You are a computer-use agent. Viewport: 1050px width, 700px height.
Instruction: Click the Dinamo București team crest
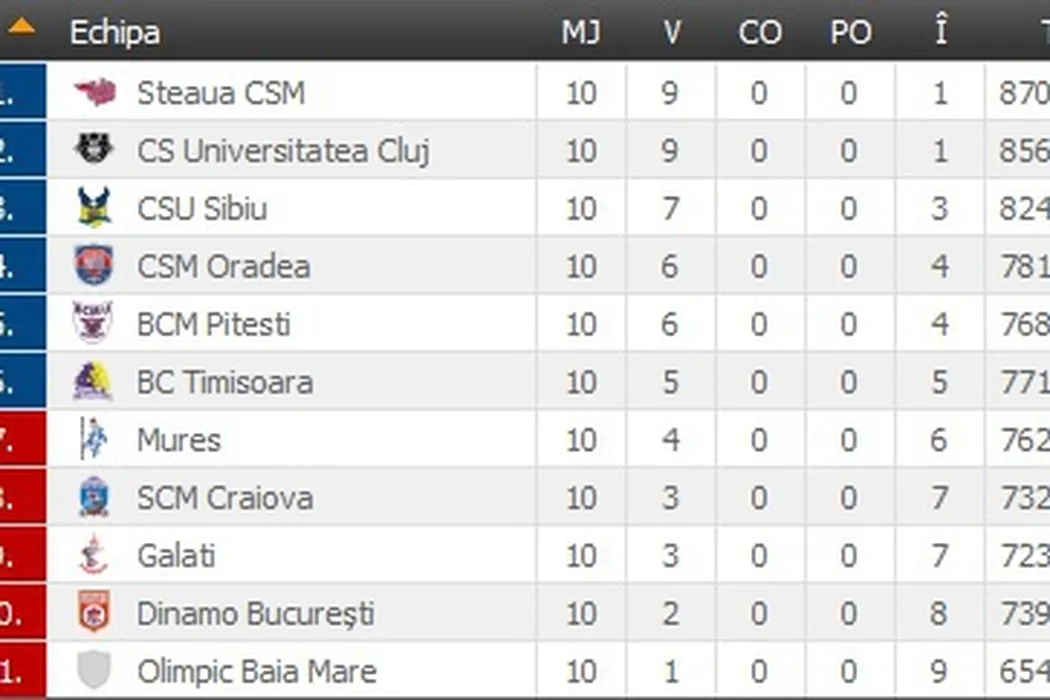pos(93,613)
